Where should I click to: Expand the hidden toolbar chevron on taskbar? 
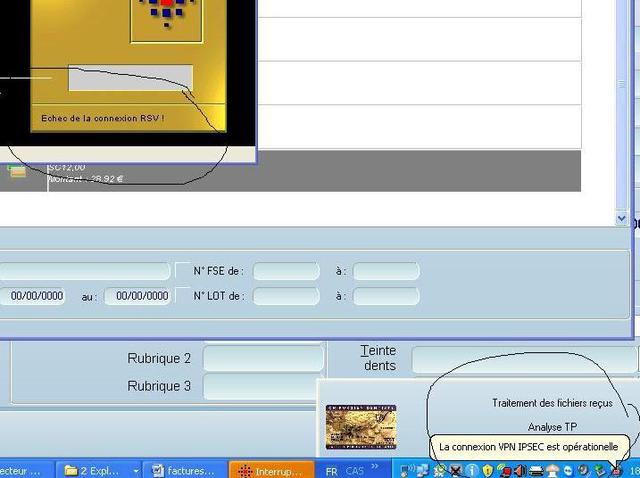(376, 467)
